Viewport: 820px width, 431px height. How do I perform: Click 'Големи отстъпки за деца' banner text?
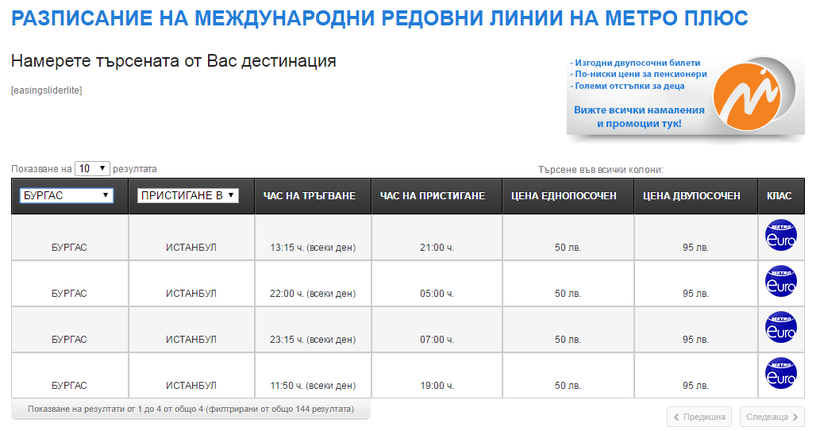627,86
